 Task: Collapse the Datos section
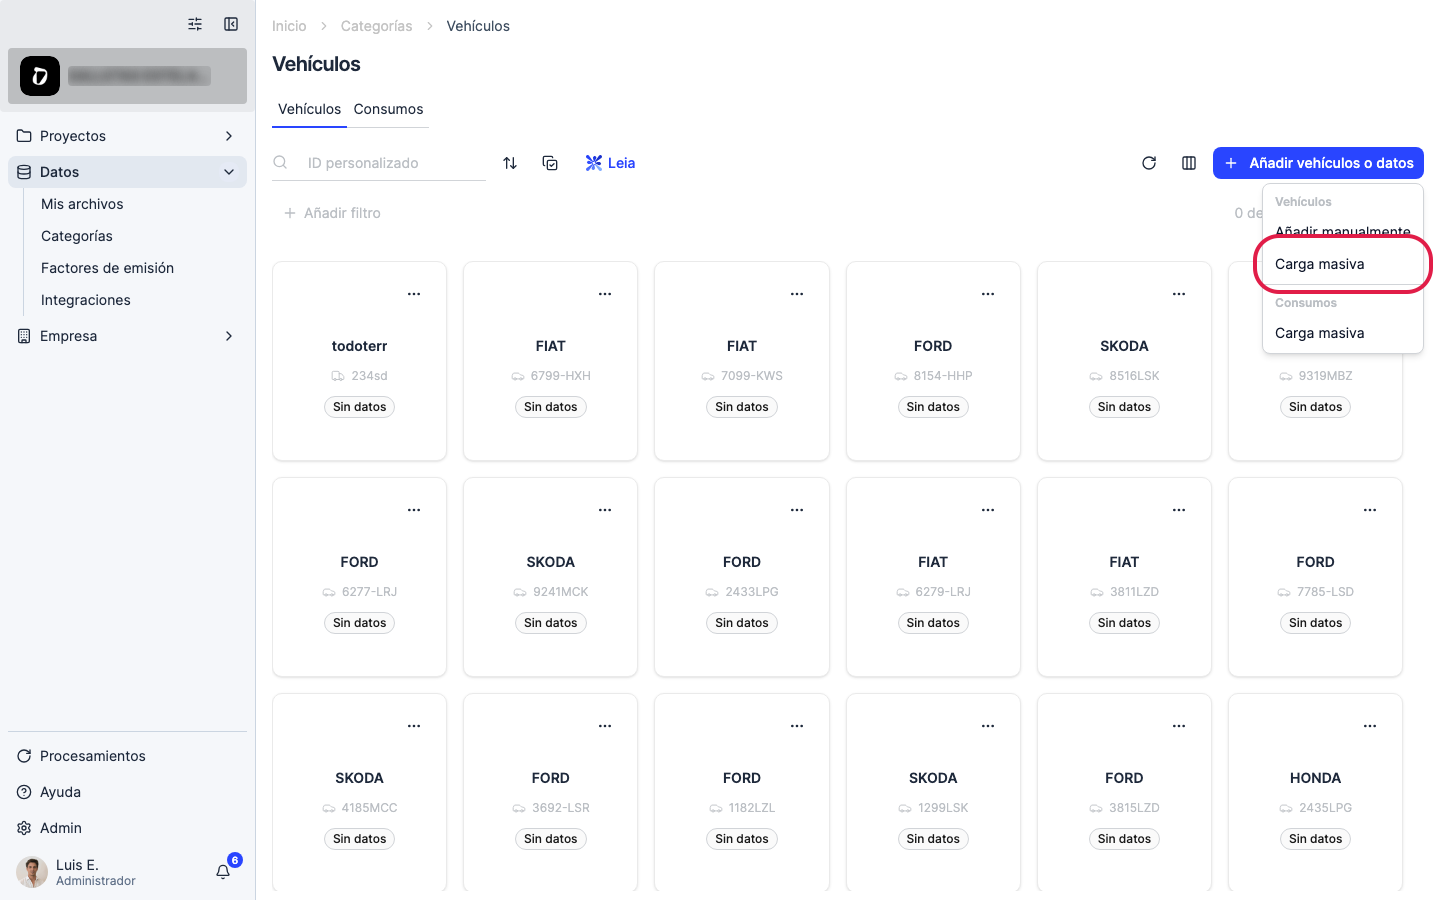click(x=127, y=172)
